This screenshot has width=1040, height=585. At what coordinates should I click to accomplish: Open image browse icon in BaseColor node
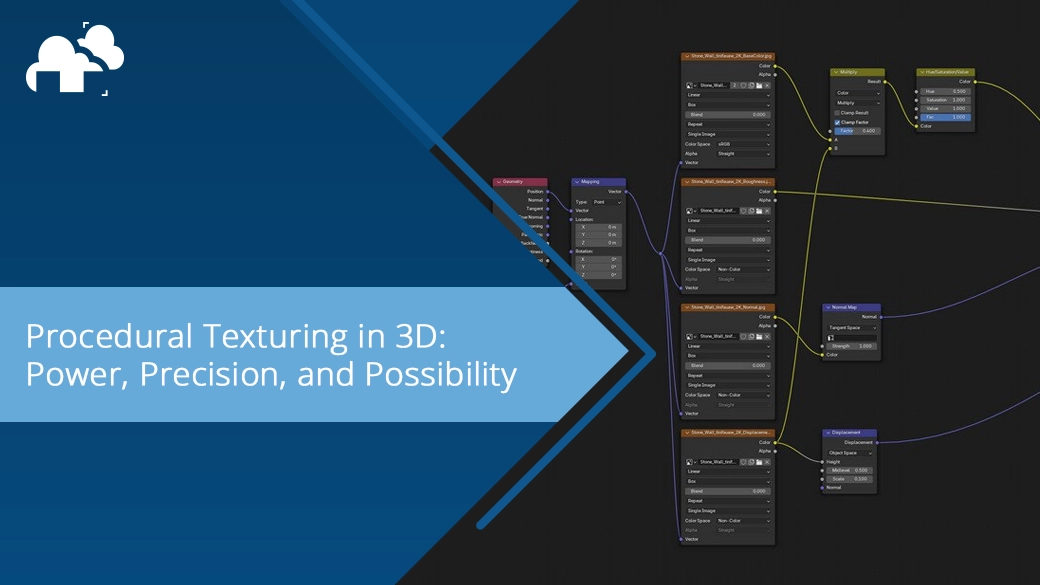pos(690,86)
